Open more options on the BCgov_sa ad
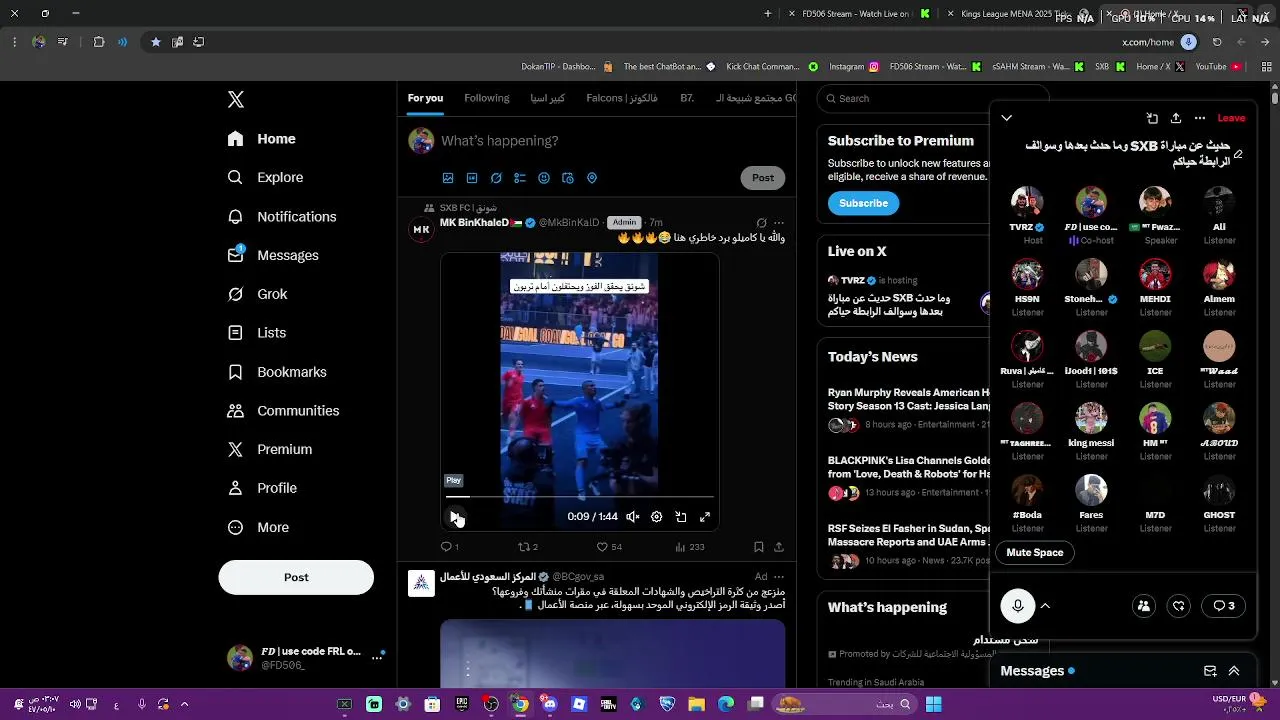Viewport: 1280px width, 720px height. click(779, 577)
